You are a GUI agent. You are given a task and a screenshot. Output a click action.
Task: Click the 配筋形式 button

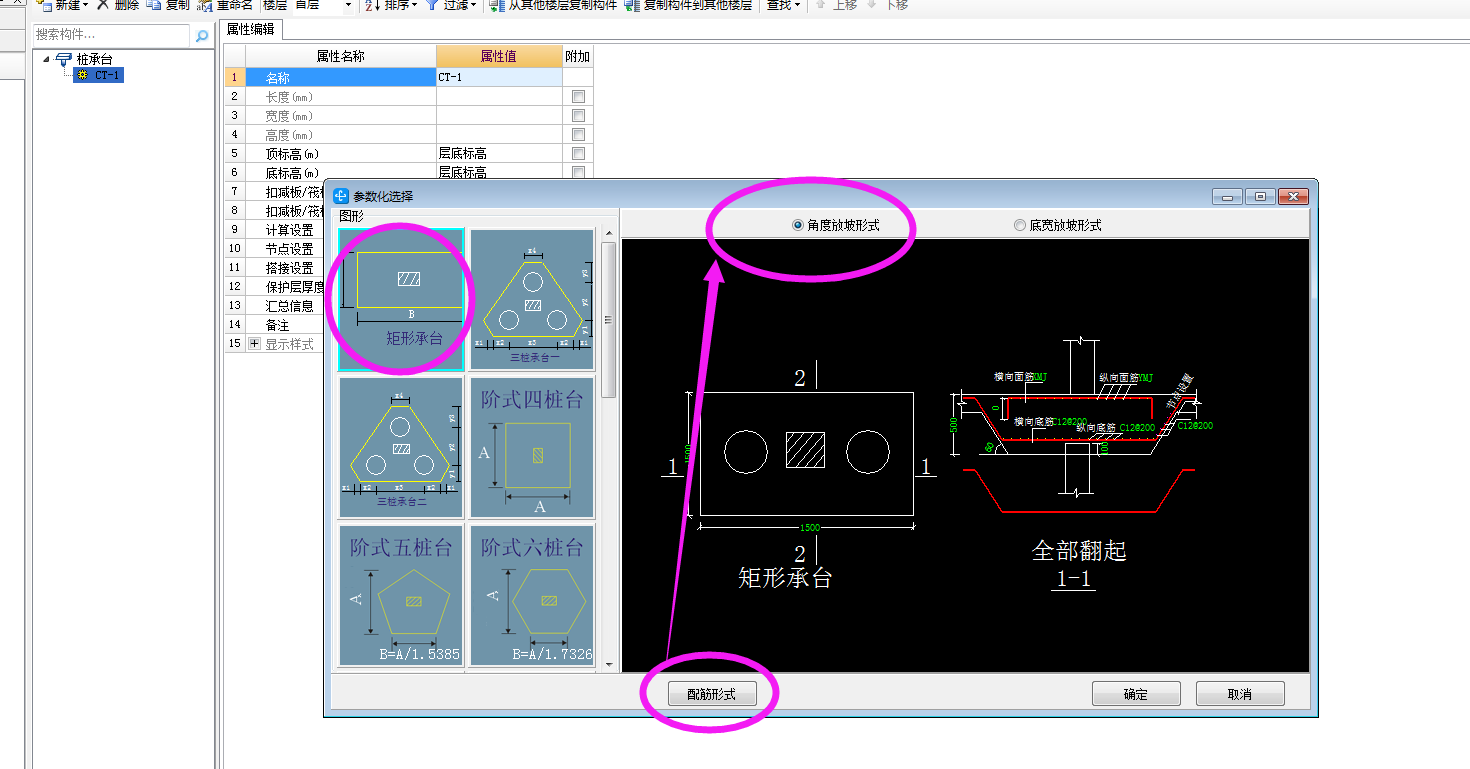(x=711, y=694)
